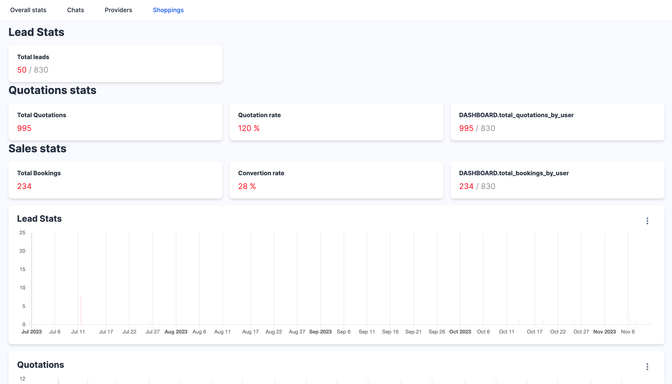Click the Sales stats heading

click(37, 148)
